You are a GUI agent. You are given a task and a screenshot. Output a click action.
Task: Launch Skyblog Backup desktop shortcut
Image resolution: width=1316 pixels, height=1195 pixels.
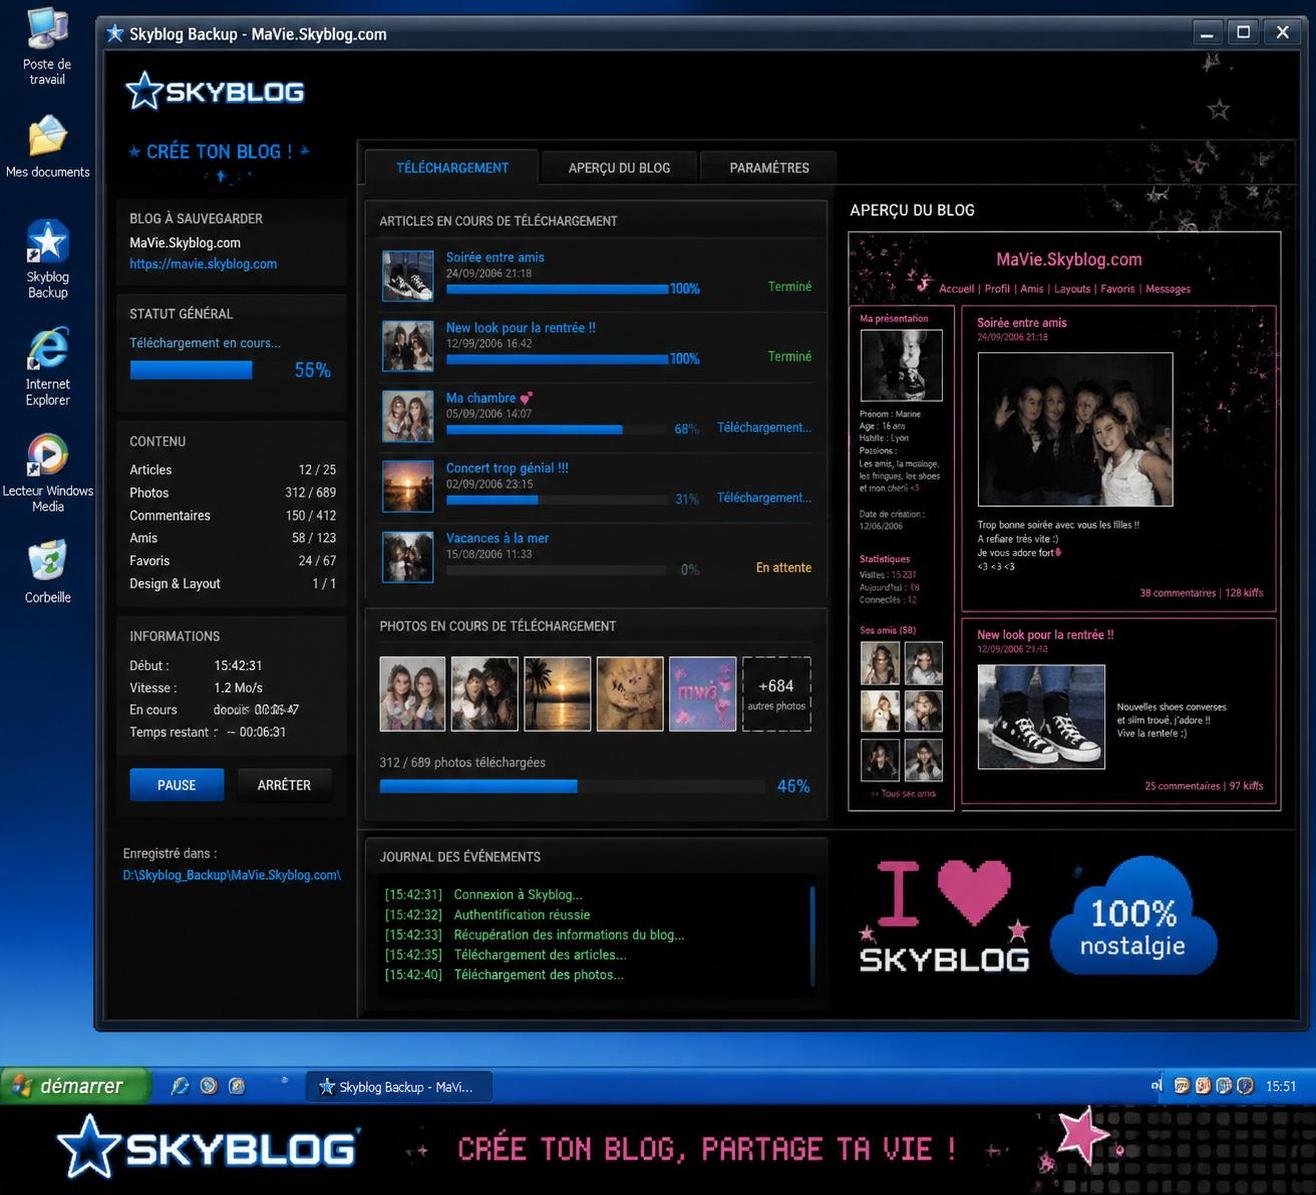(x=47, y=260)
